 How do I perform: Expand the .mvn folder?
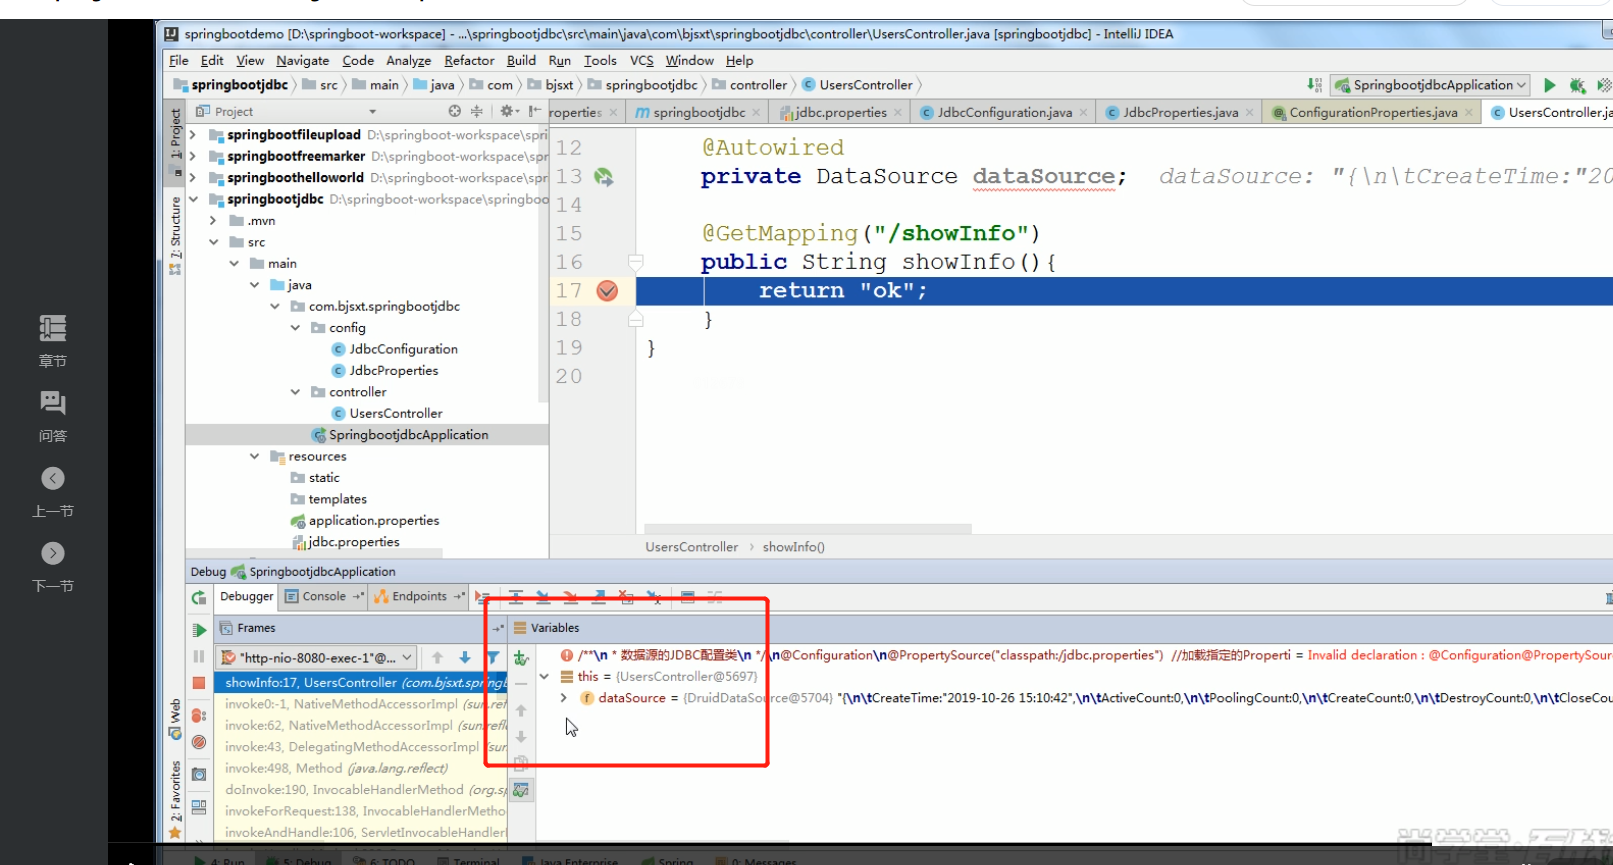(x=213, y=220)
